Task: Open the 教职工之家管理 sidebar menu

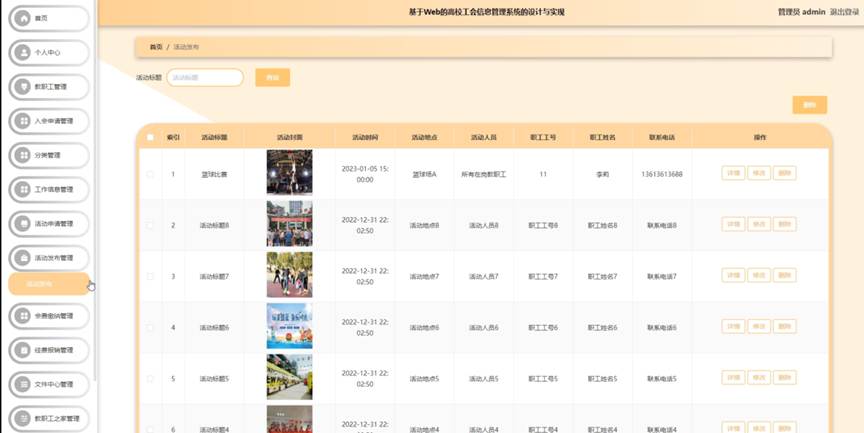Action: (48, 418)
